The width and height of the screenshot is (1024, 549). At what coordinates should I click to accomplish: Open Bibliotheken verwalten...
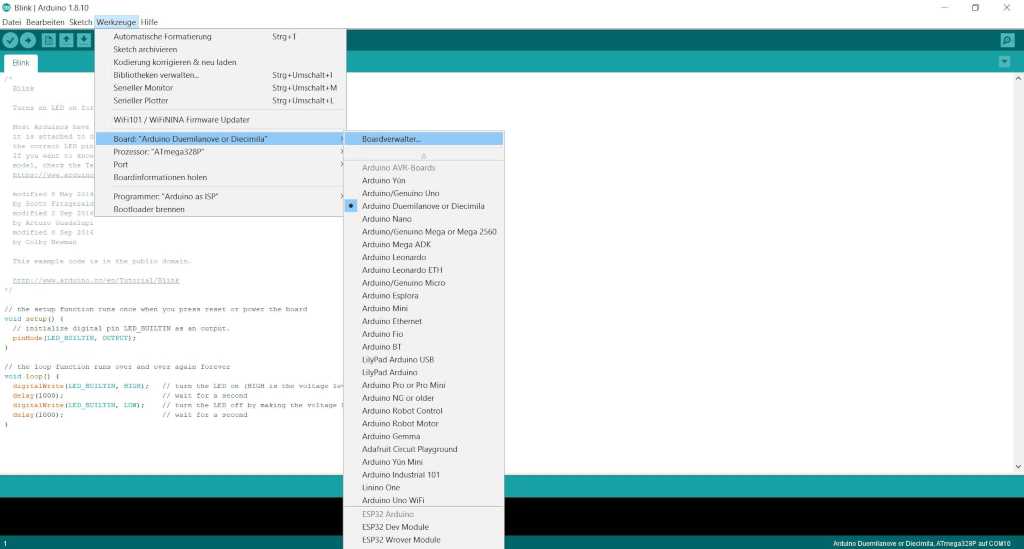click(221, 75)
